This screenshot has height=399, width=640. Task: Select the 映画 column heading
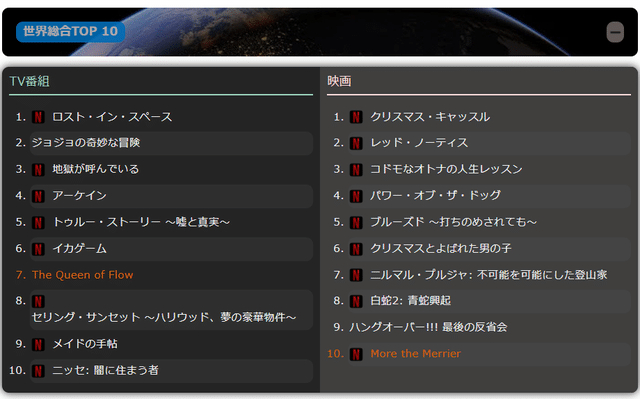pyautogui.click(x=339, y=81)
